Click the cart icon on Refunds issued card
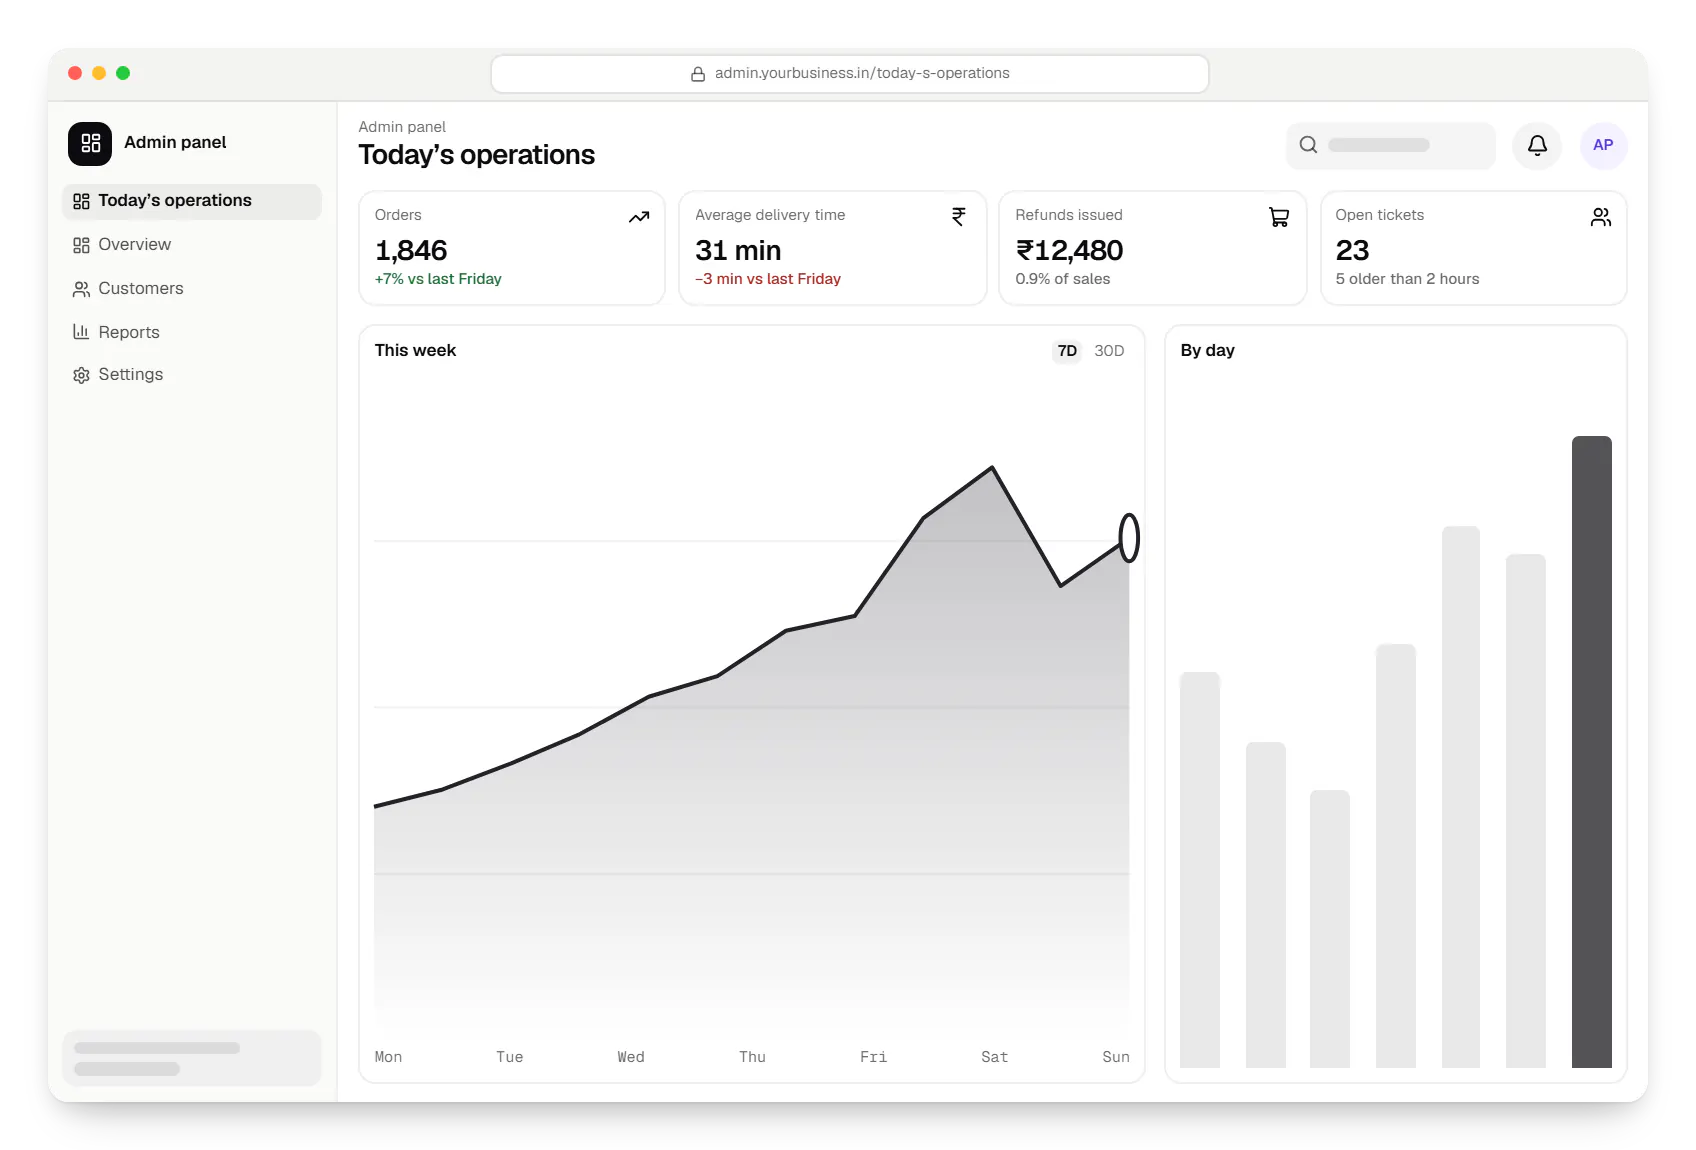Screen dimensions: 1696x1150 click(1279, 217)
